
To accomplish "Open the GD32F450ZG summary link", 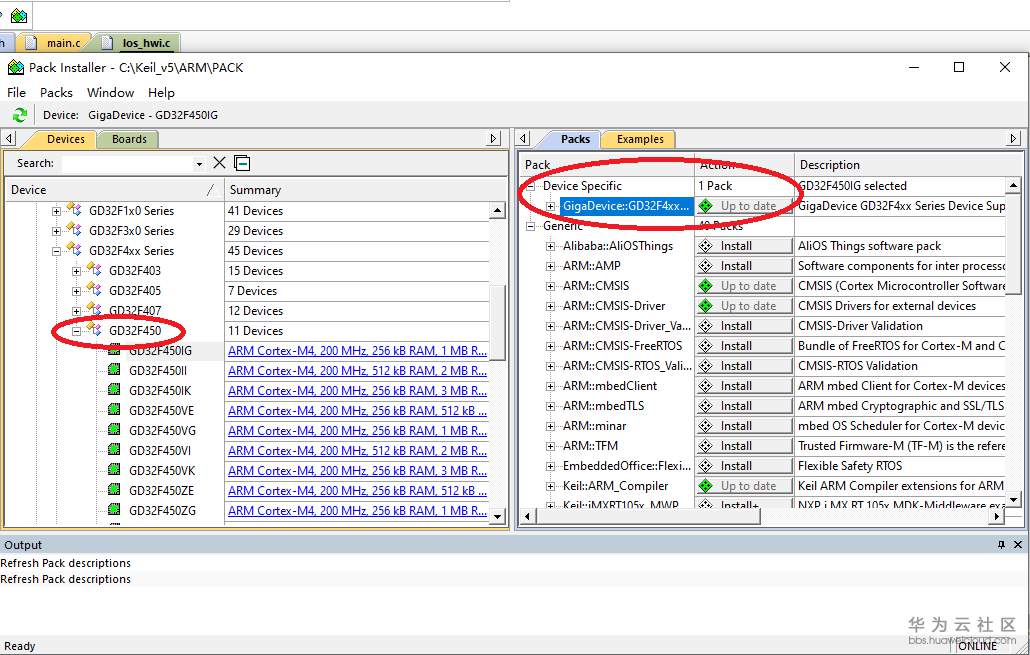I will 357,510.
